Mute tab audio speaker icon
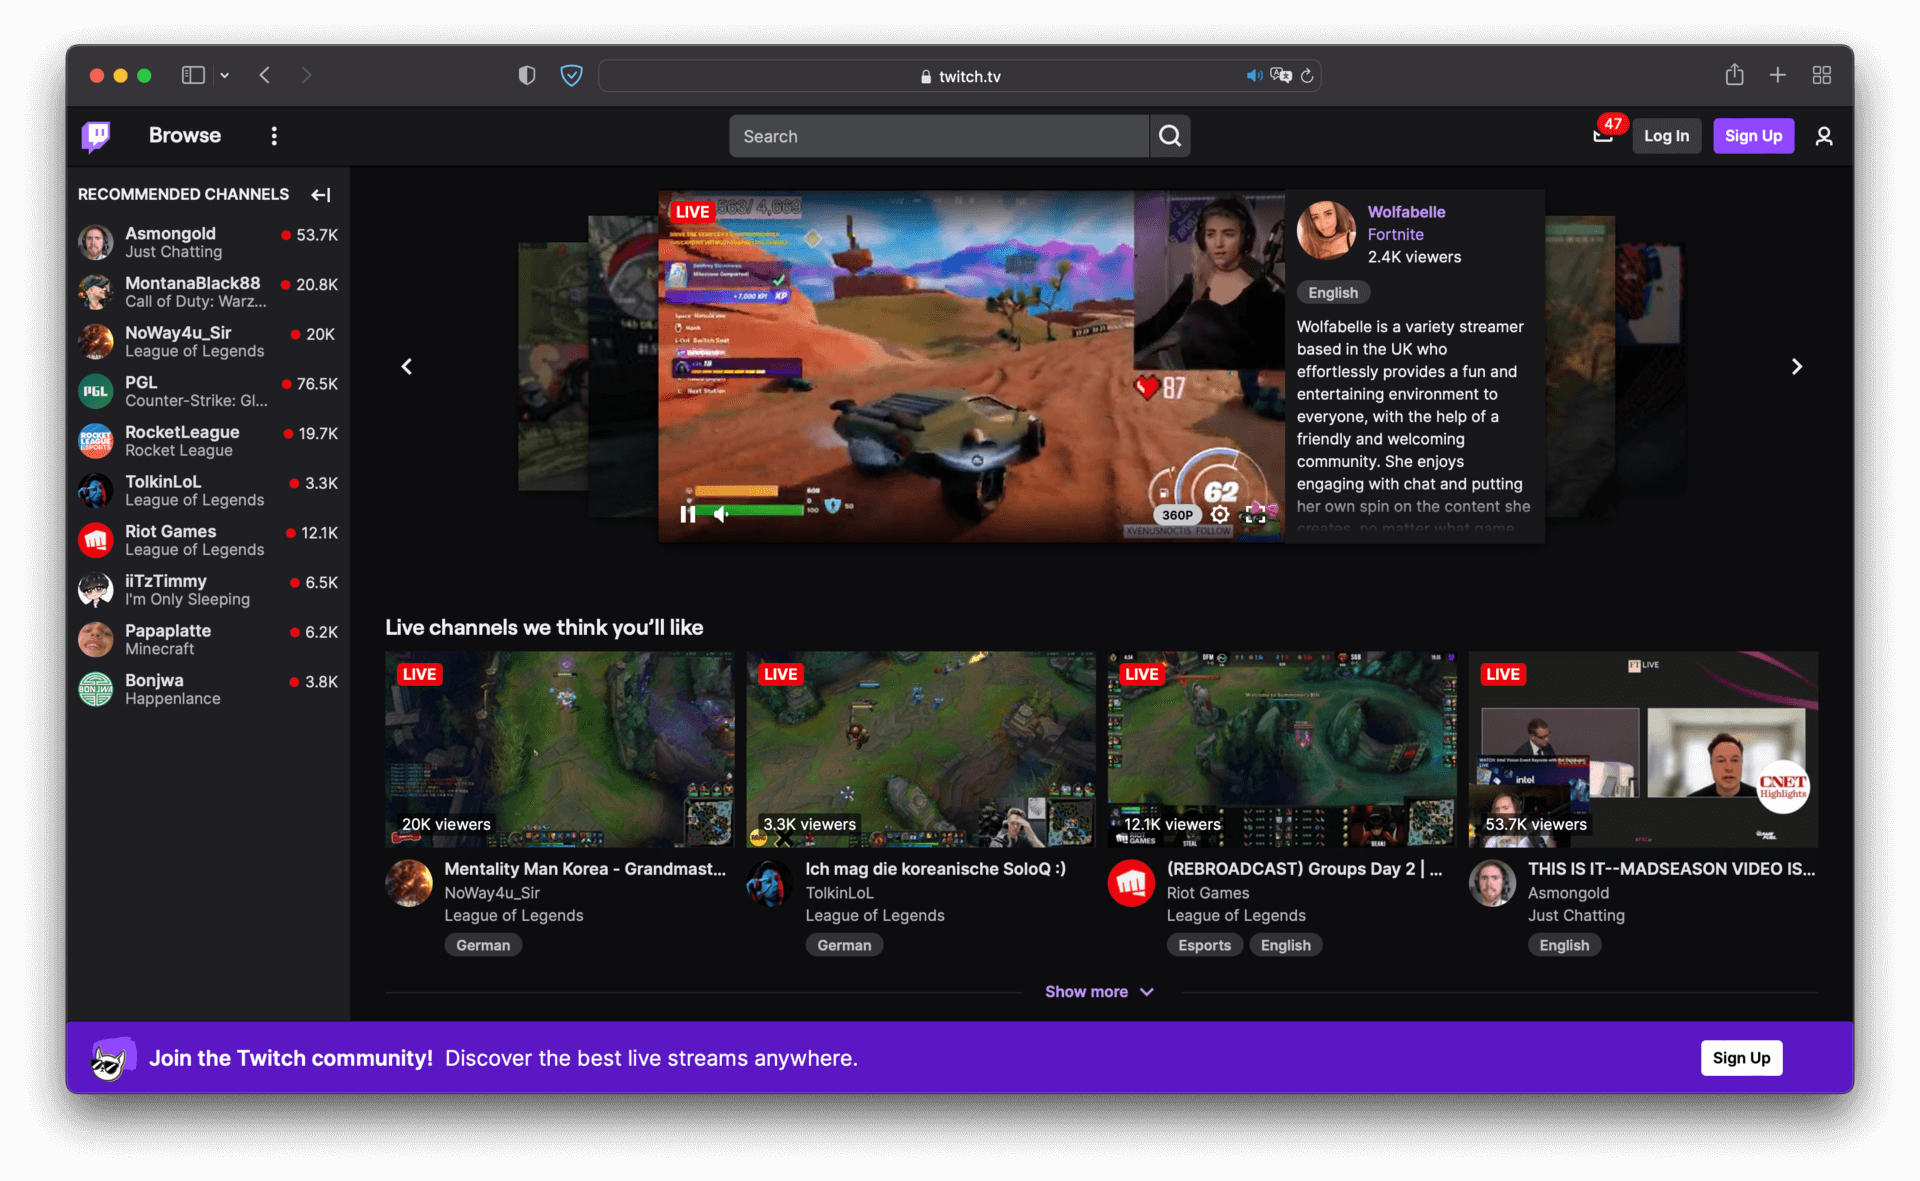 1254,76
